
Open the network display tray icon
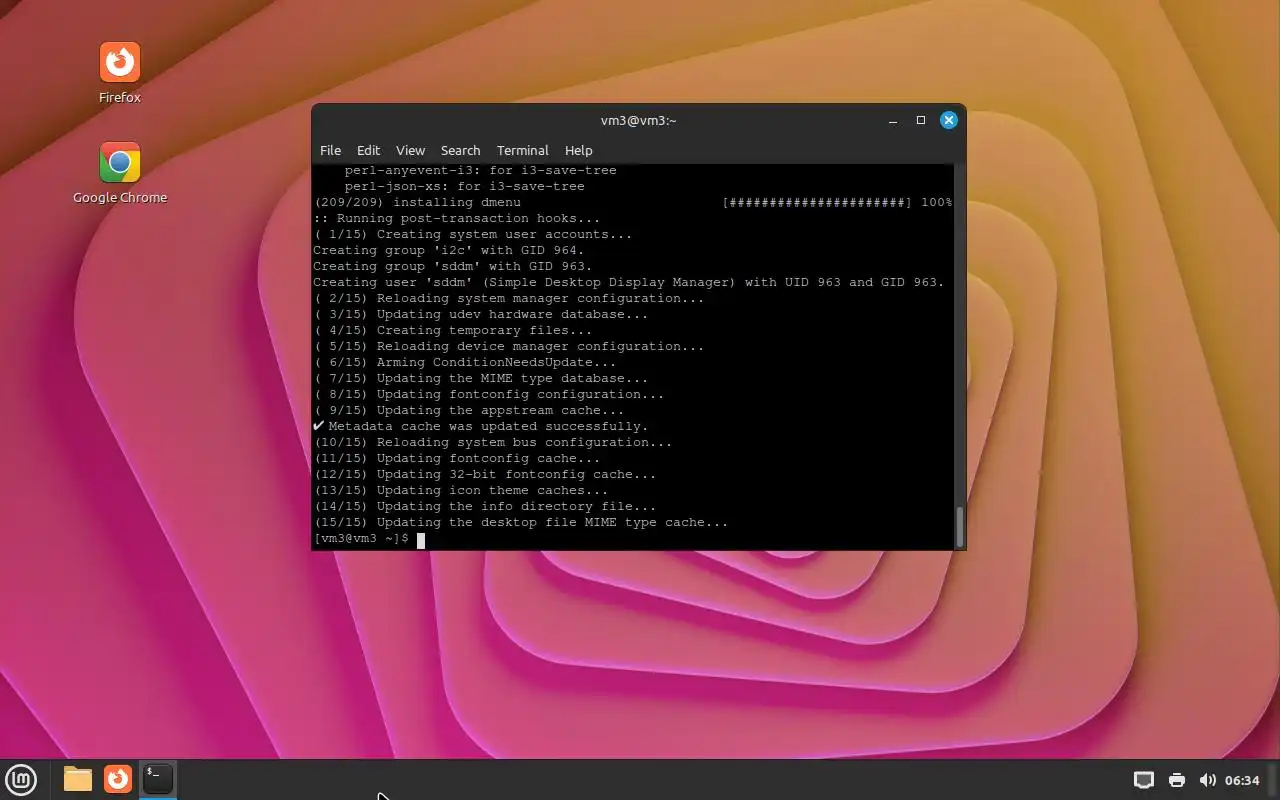click(1144, 780)
